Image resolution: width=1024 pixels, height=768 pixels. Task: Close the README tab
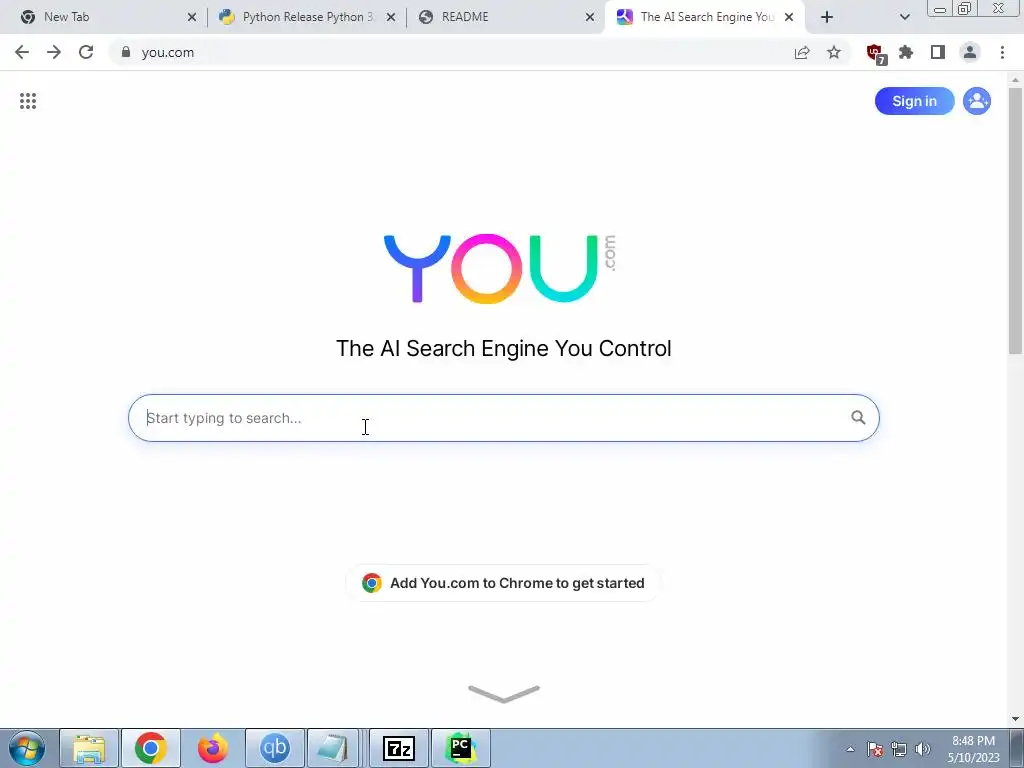pos(590,17)
